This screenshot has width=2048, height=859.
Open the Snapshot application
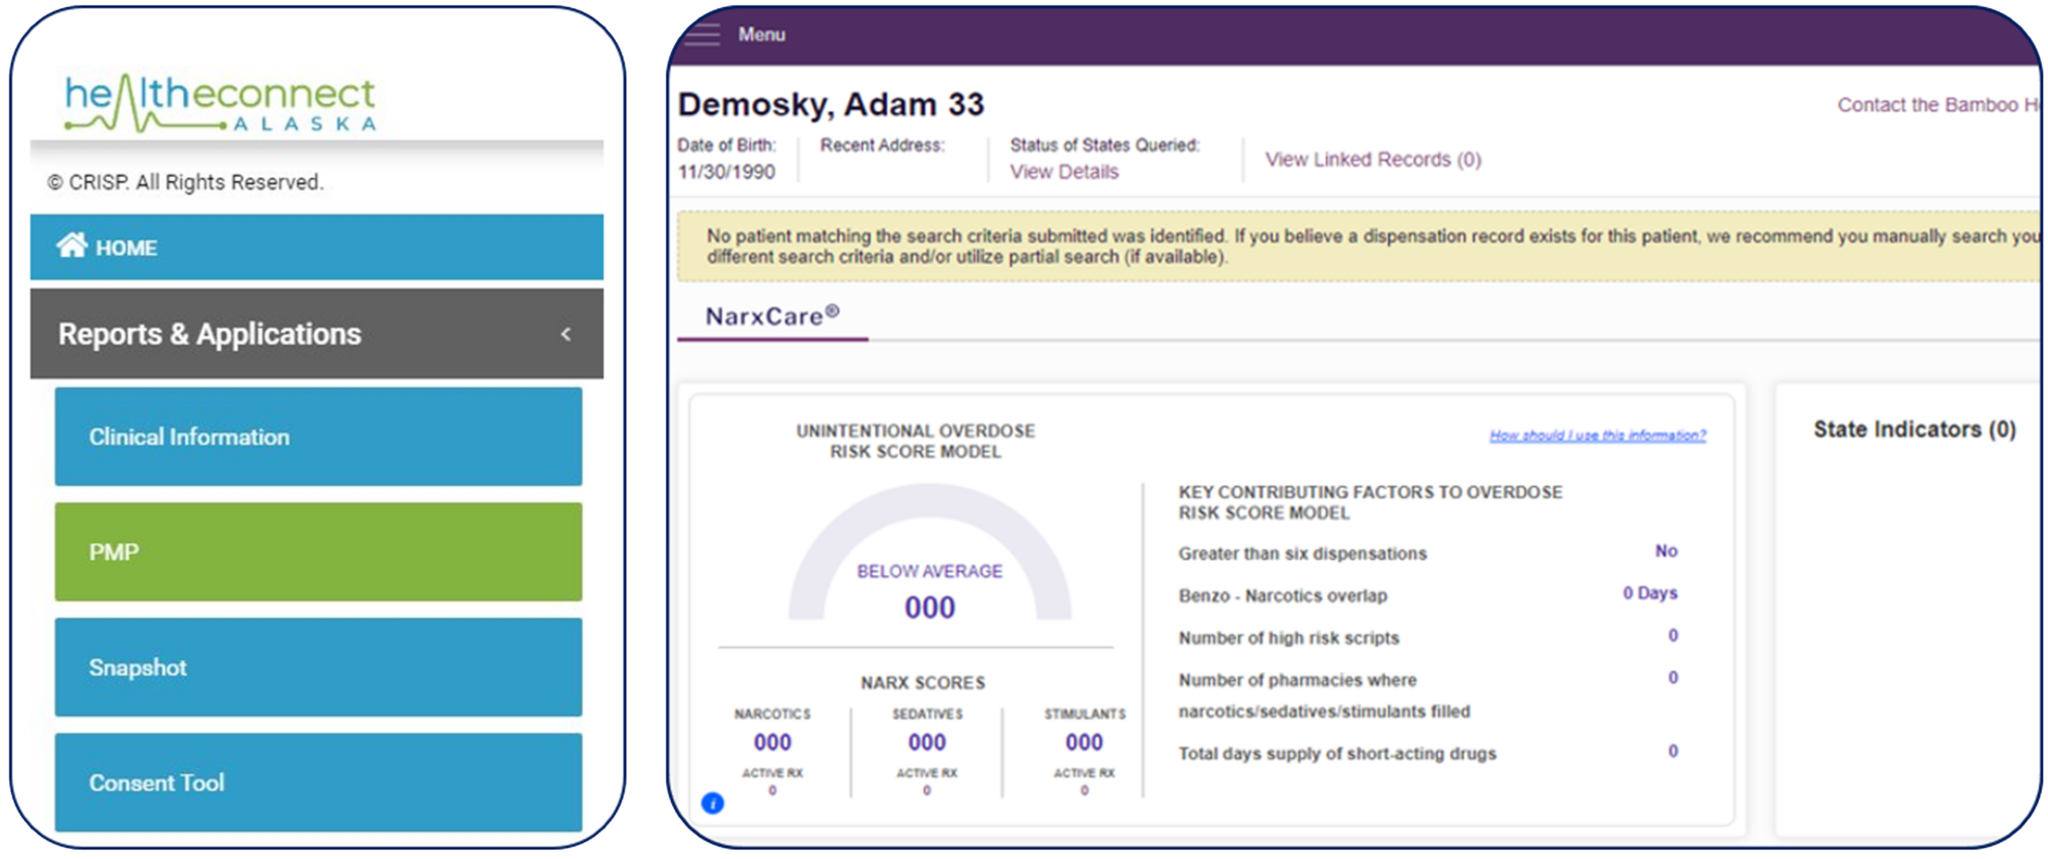coord(318,667)
